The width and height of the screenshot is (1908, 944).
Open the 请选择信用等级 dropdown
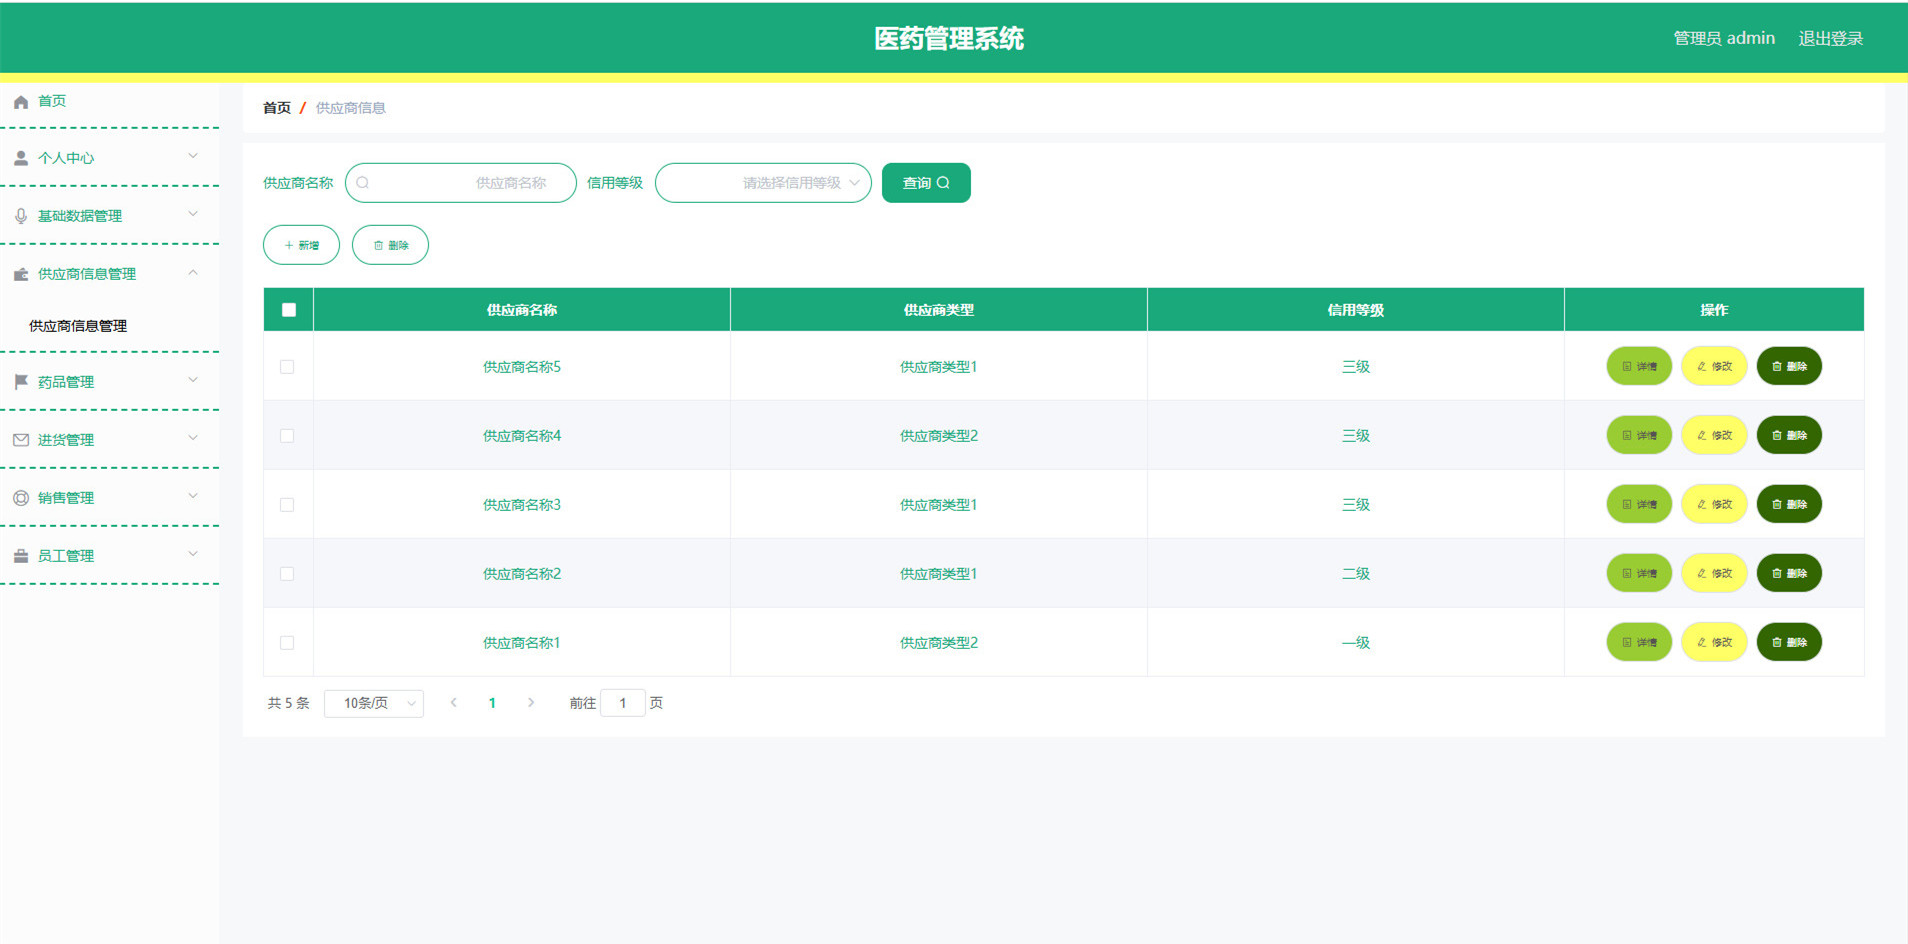[763, 183]
